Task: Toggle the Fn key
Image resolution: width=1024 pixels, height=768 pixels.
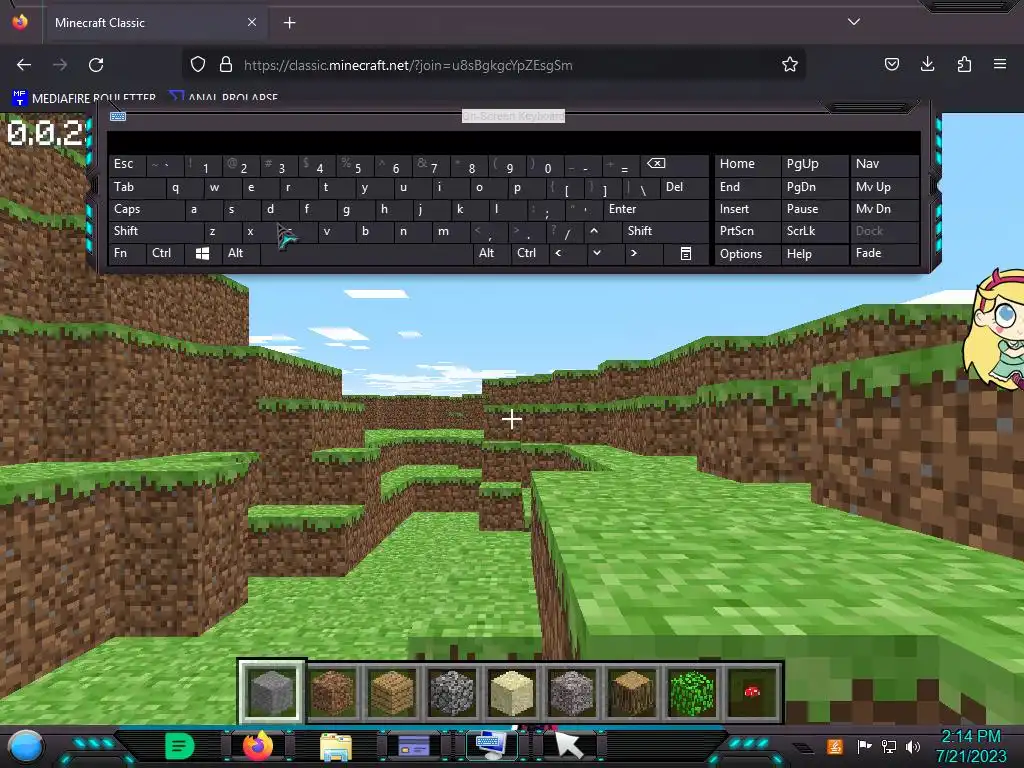Action: (127, 253)
